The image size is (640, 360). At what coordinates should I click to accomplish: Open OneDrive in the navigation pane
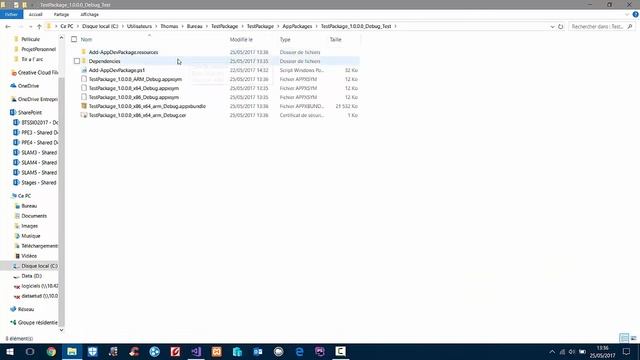[x=28, y=86]
